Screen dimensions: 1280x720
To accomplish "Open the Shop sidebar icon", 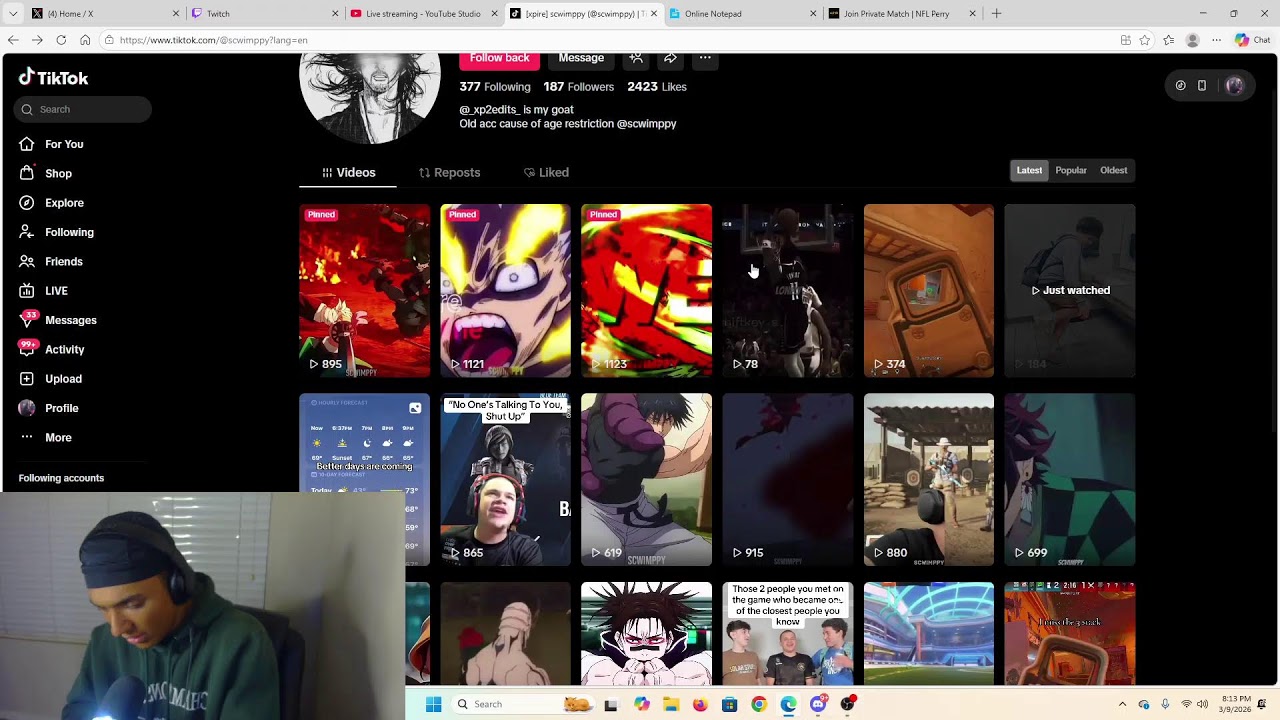I will tap(27, 173).
